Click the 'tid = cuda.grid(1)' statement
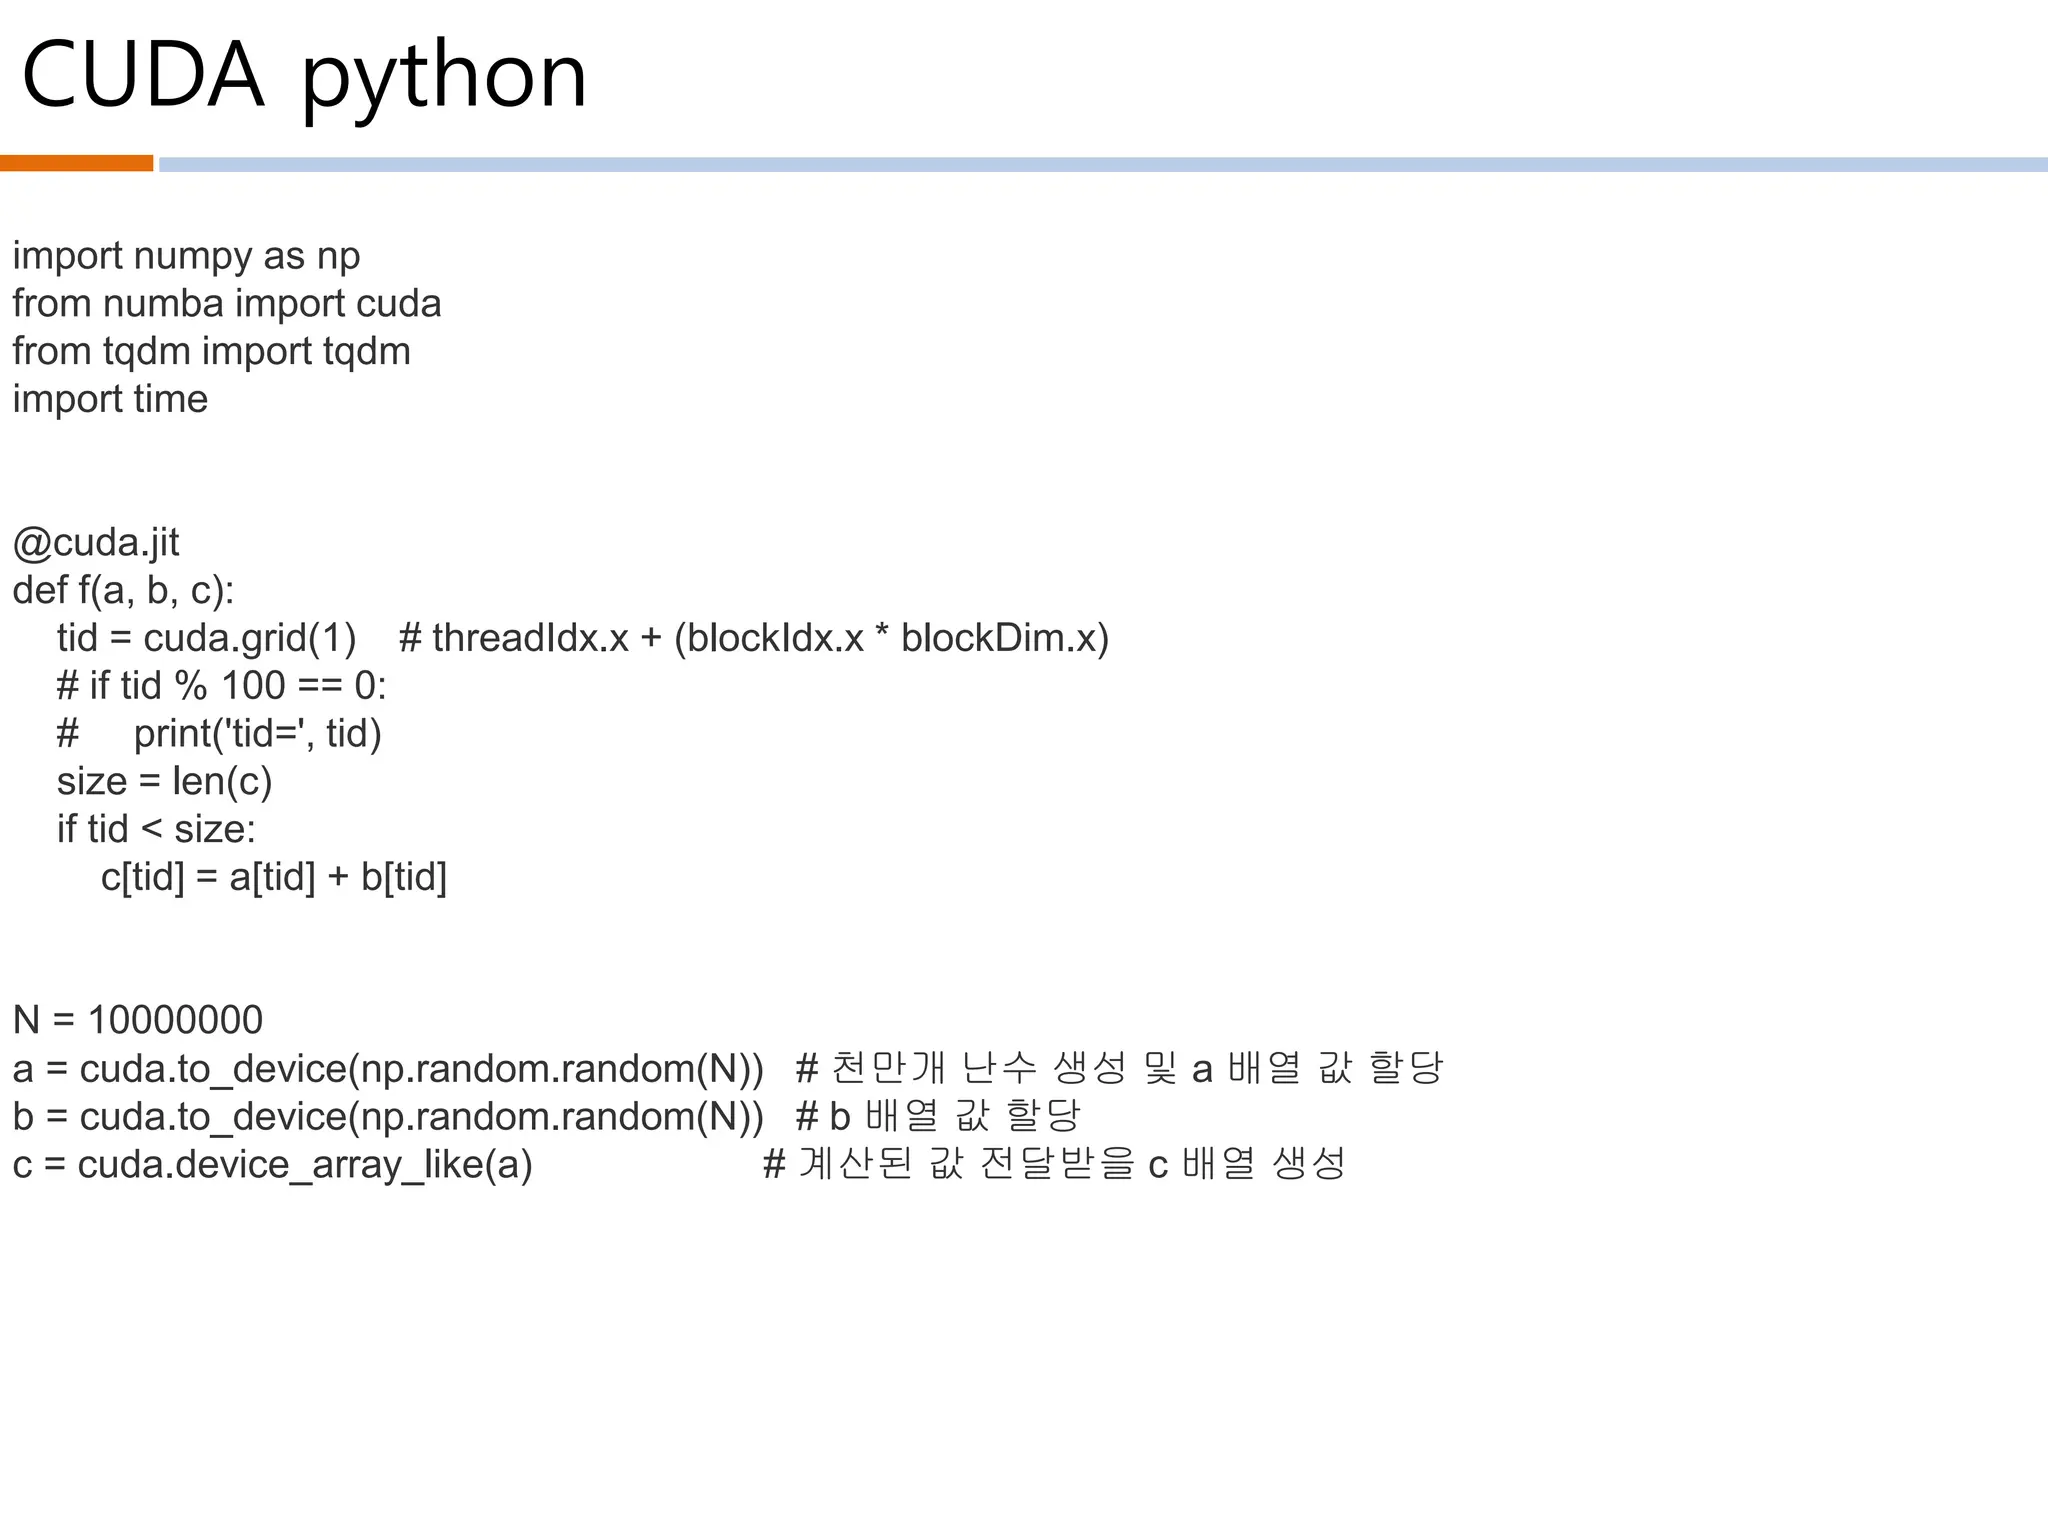 coord(206,639)
